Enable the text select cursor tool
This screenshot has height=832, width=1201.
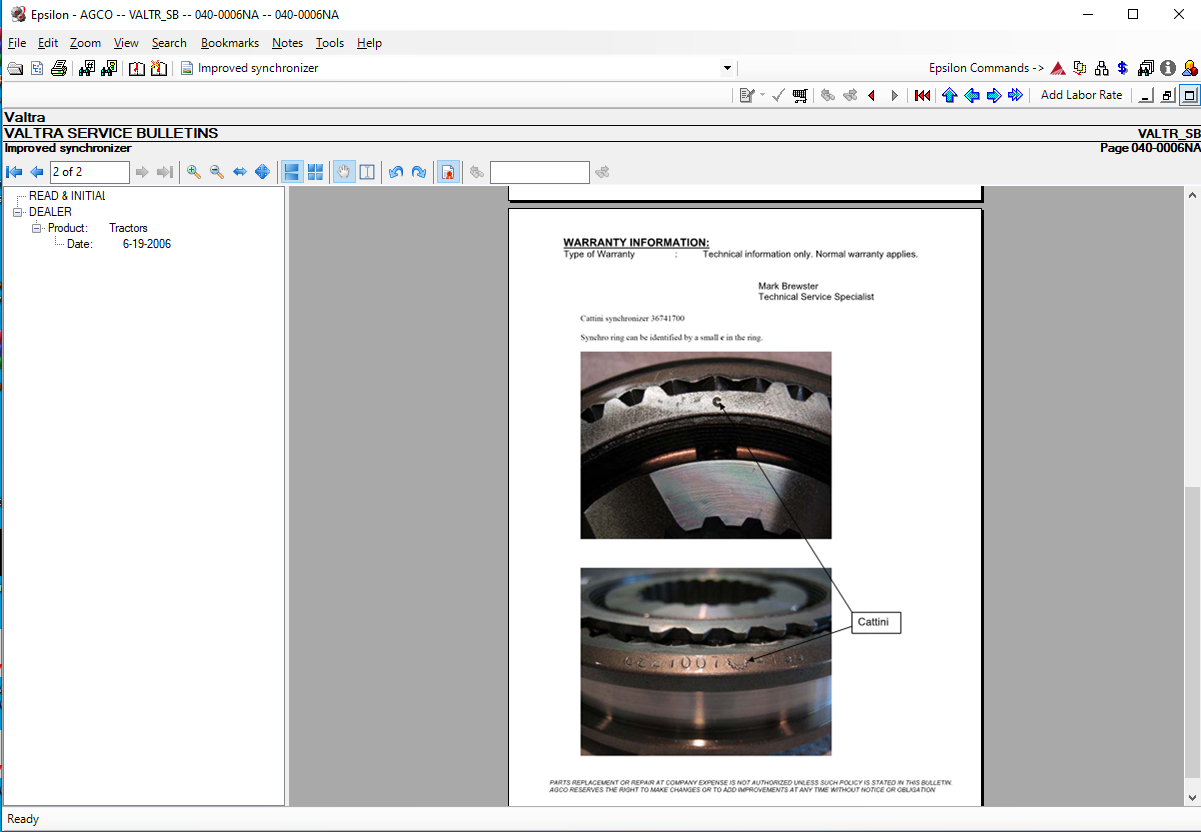click(x=367, y=172)
